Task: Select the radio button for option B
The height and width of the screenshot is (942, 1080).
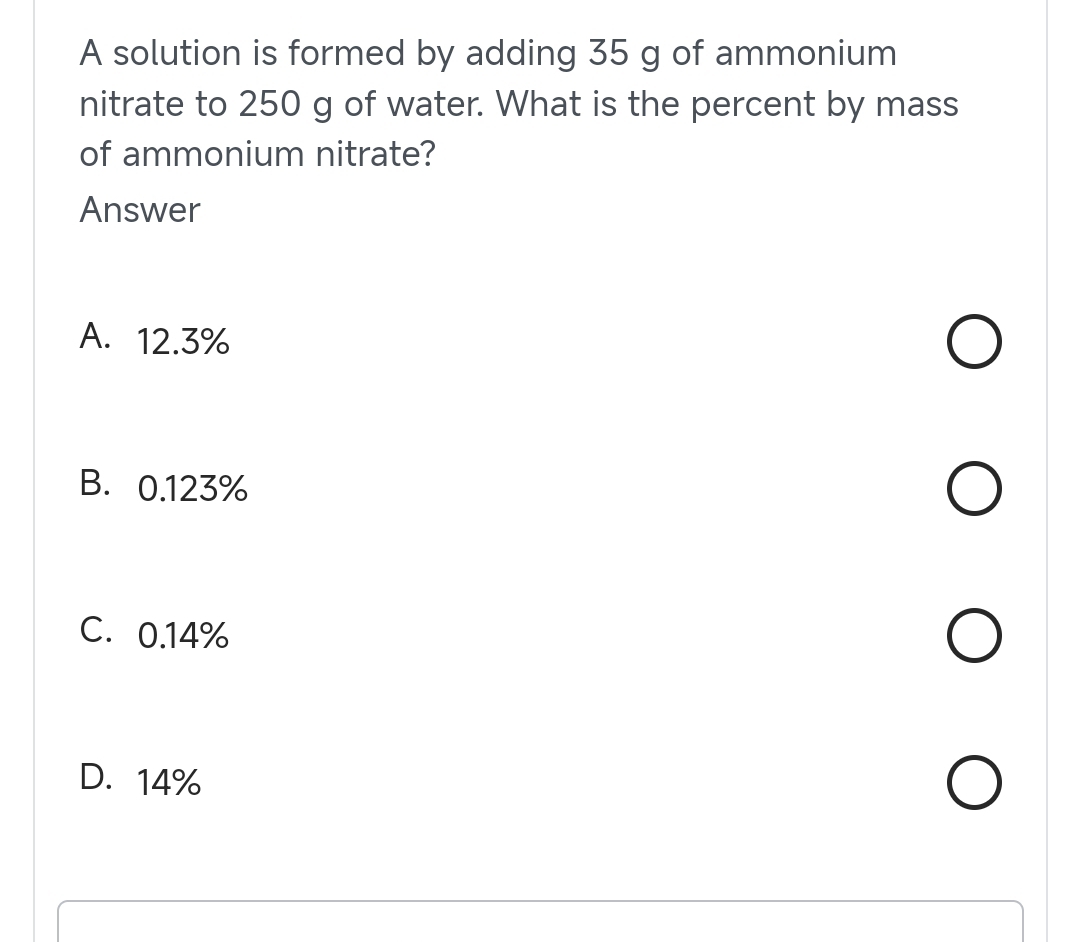Action: click(x=974, y=488)
